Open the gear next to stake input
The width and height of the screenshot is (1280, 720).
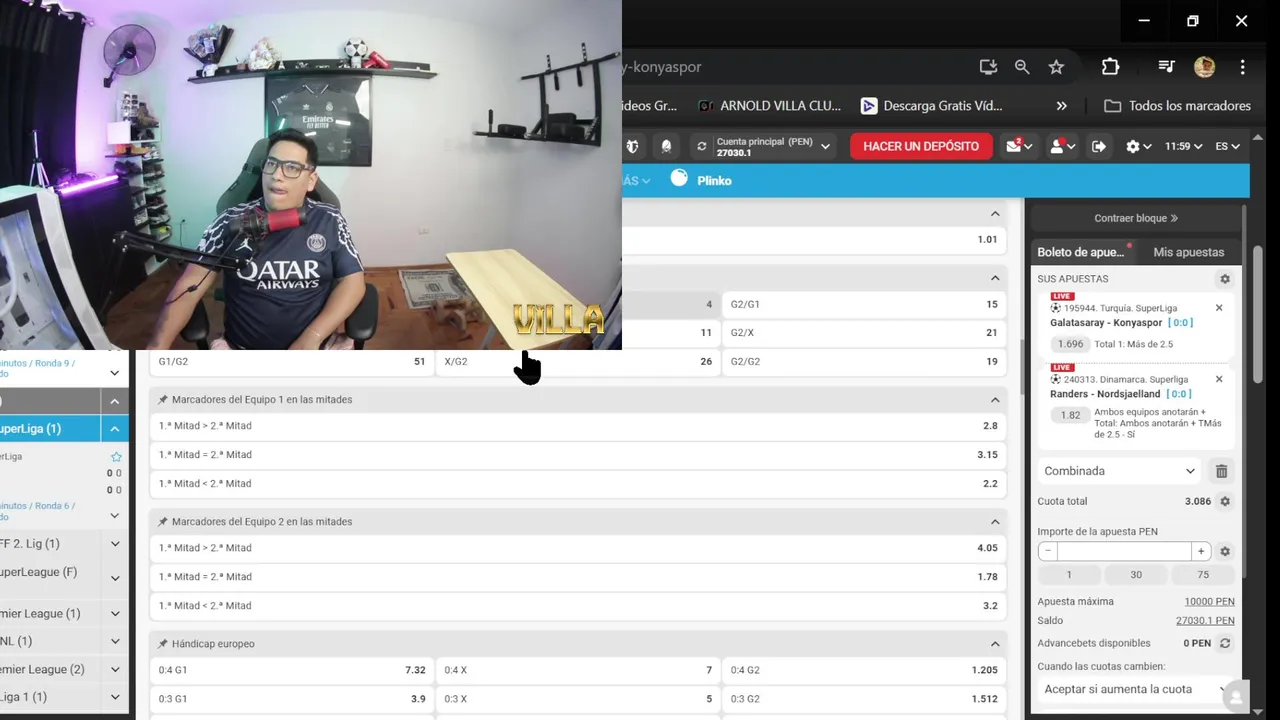(x=1225, y=551)
